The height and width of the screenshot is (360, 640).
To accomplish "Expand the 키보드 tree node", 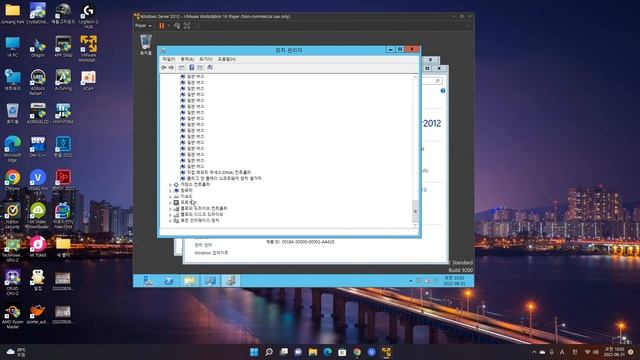I will click(x=170, y=197).
